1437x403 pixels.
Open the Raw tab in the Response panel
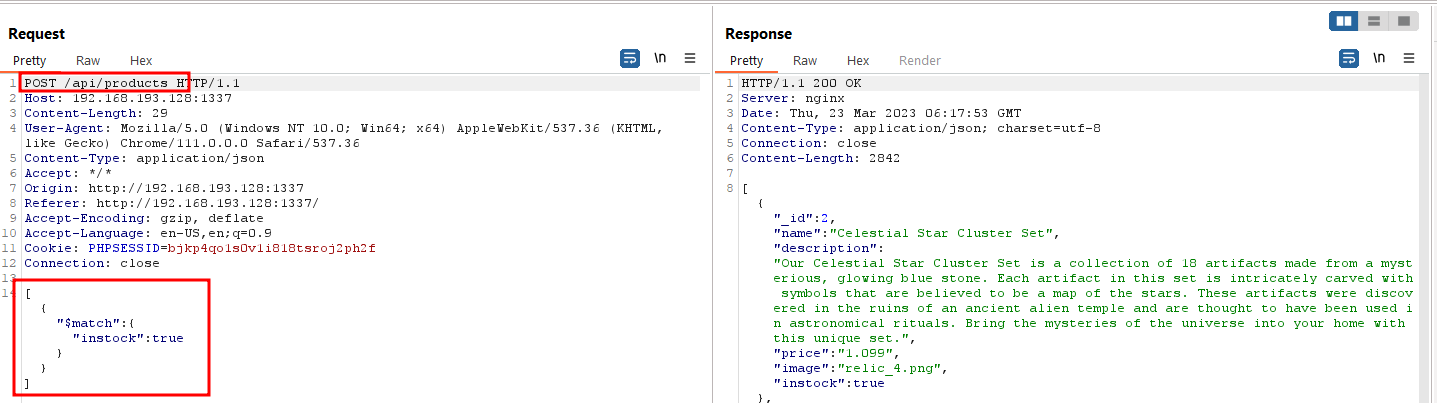805,61
